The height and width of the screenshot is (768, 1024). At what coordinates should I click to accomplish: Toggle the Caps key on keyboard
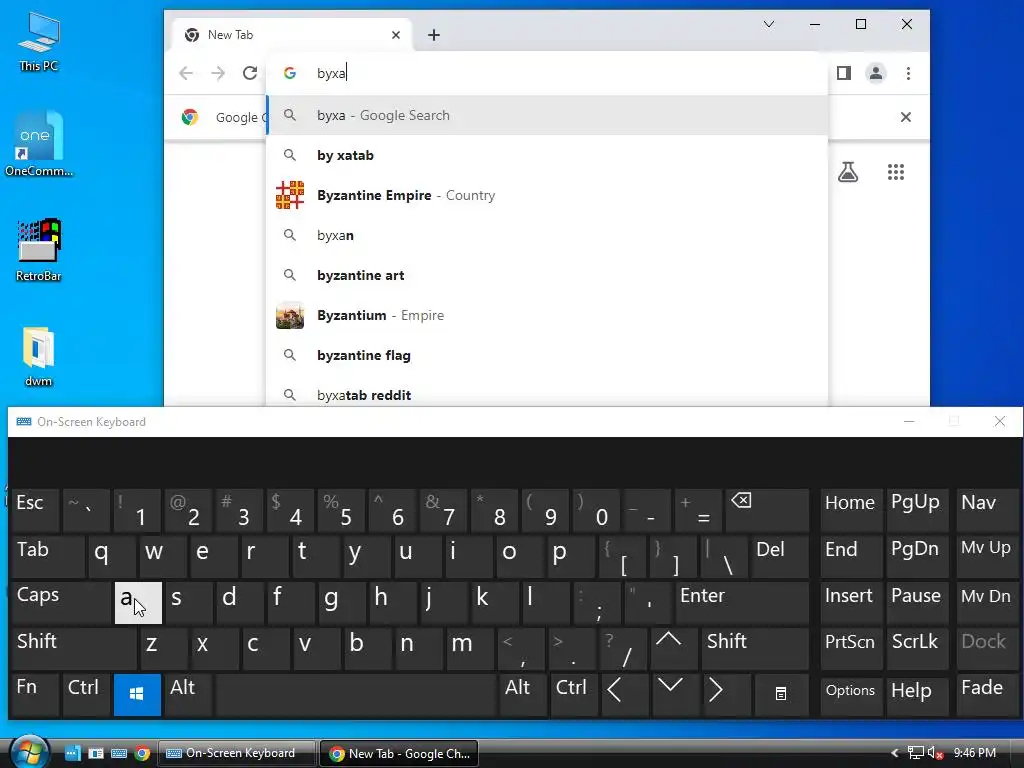pyautogui.click(x=61, y=603)
